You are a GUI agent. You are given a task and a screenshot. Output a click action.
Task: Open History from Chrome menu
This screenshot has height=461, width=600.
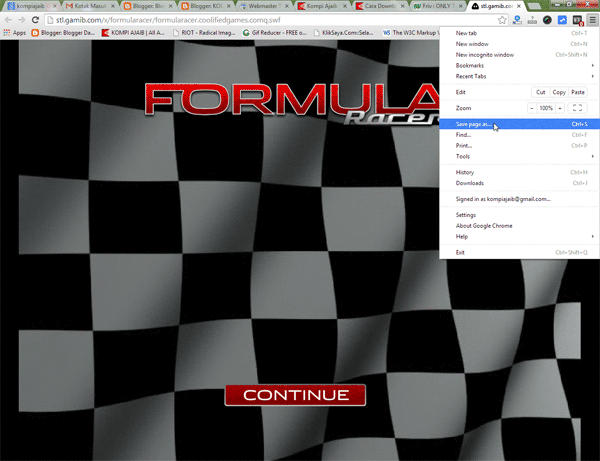(519, 172)
